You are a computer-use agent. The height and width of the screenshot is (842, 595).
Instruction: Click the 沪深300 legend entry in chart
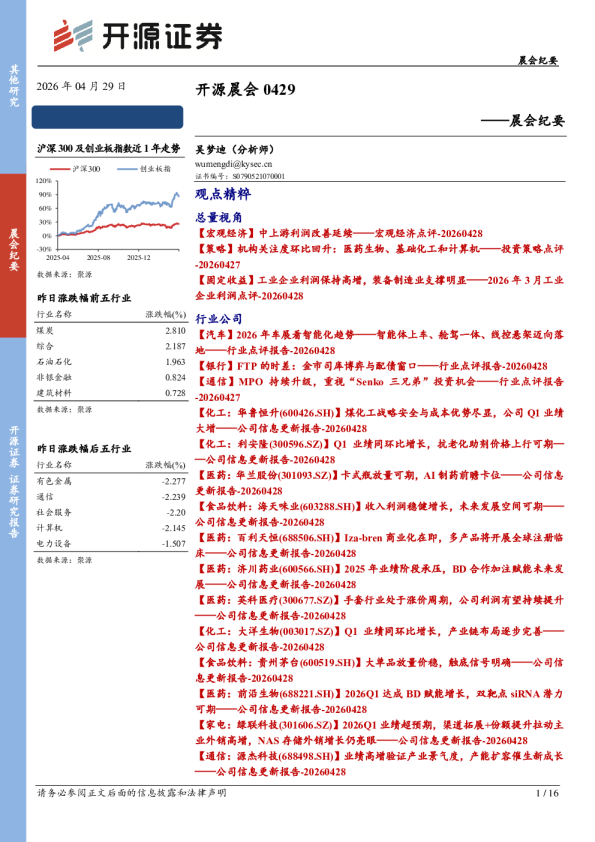point(75,169)
